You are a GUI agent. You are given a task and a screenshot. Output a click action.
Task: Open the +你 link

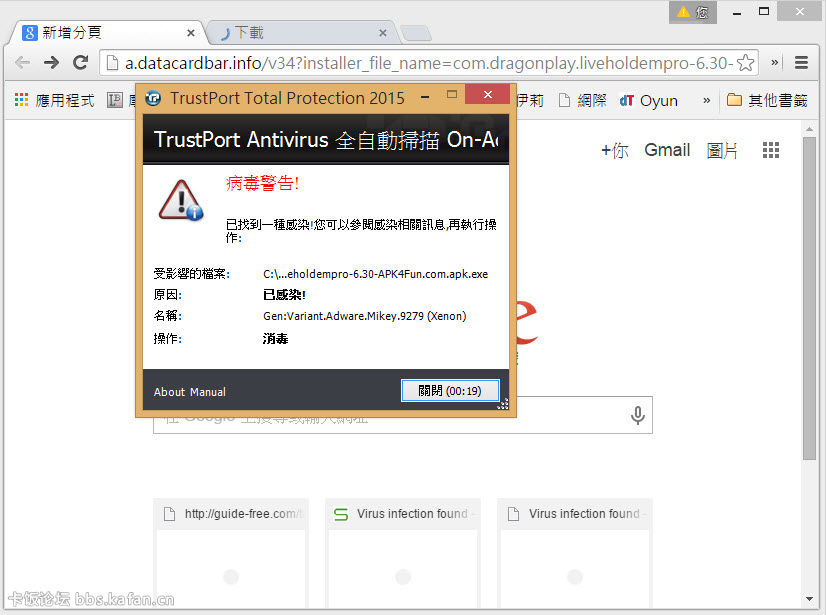point(614,150)
